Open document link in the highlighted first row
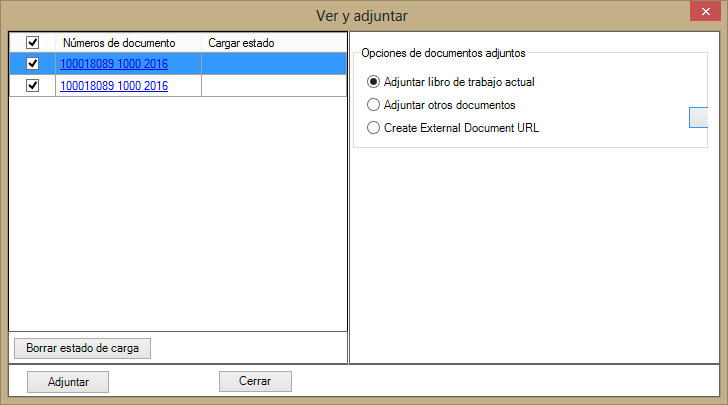Screen dimensions: 728x405 (114, 64)
